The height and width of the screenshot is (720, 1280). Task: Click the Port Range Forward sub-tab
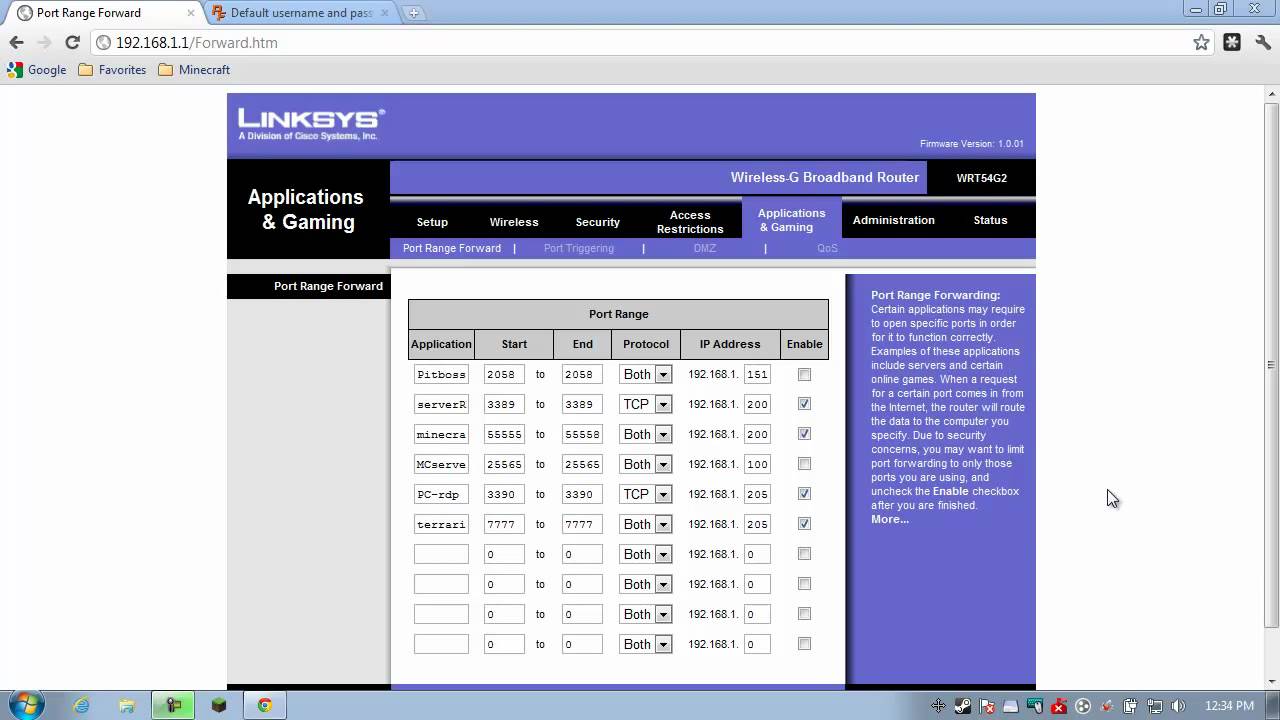tap(452, 248)
